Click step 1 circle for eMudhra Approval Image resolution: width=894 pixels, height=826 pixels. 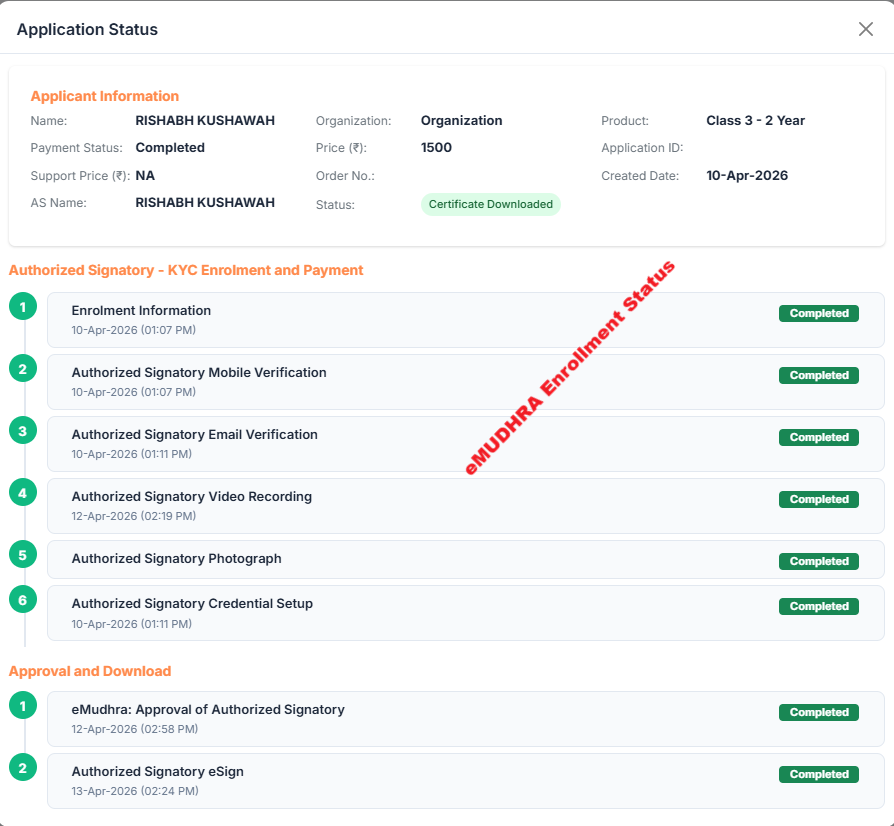tap(23, 706)
